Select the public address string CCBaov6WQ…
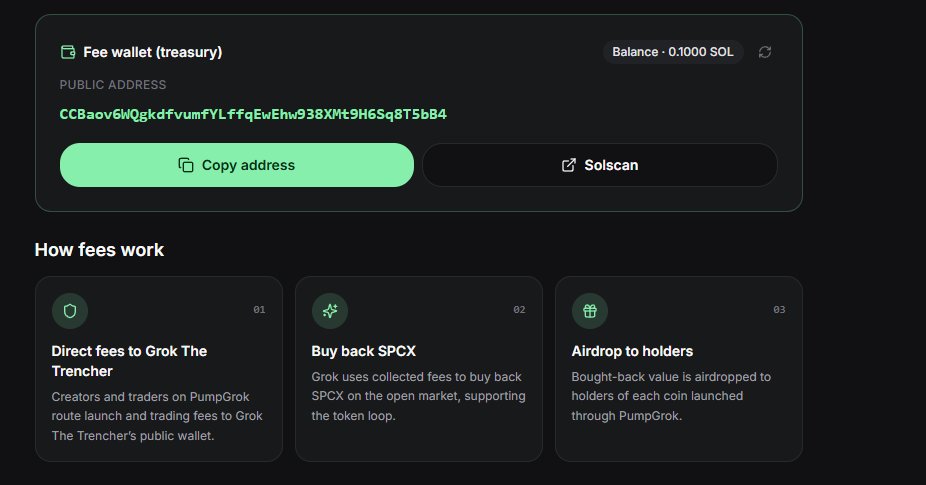Image resolution: width=926 pixels, height=485 pixels. point(253,114)
